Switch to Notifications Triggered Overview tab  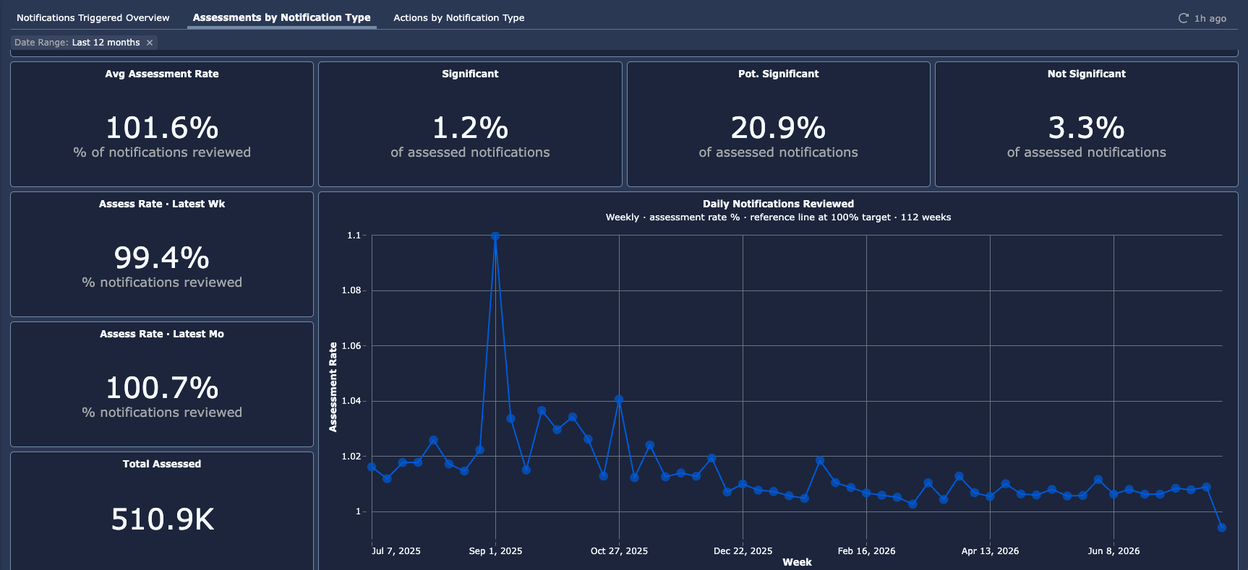point(93,18)
